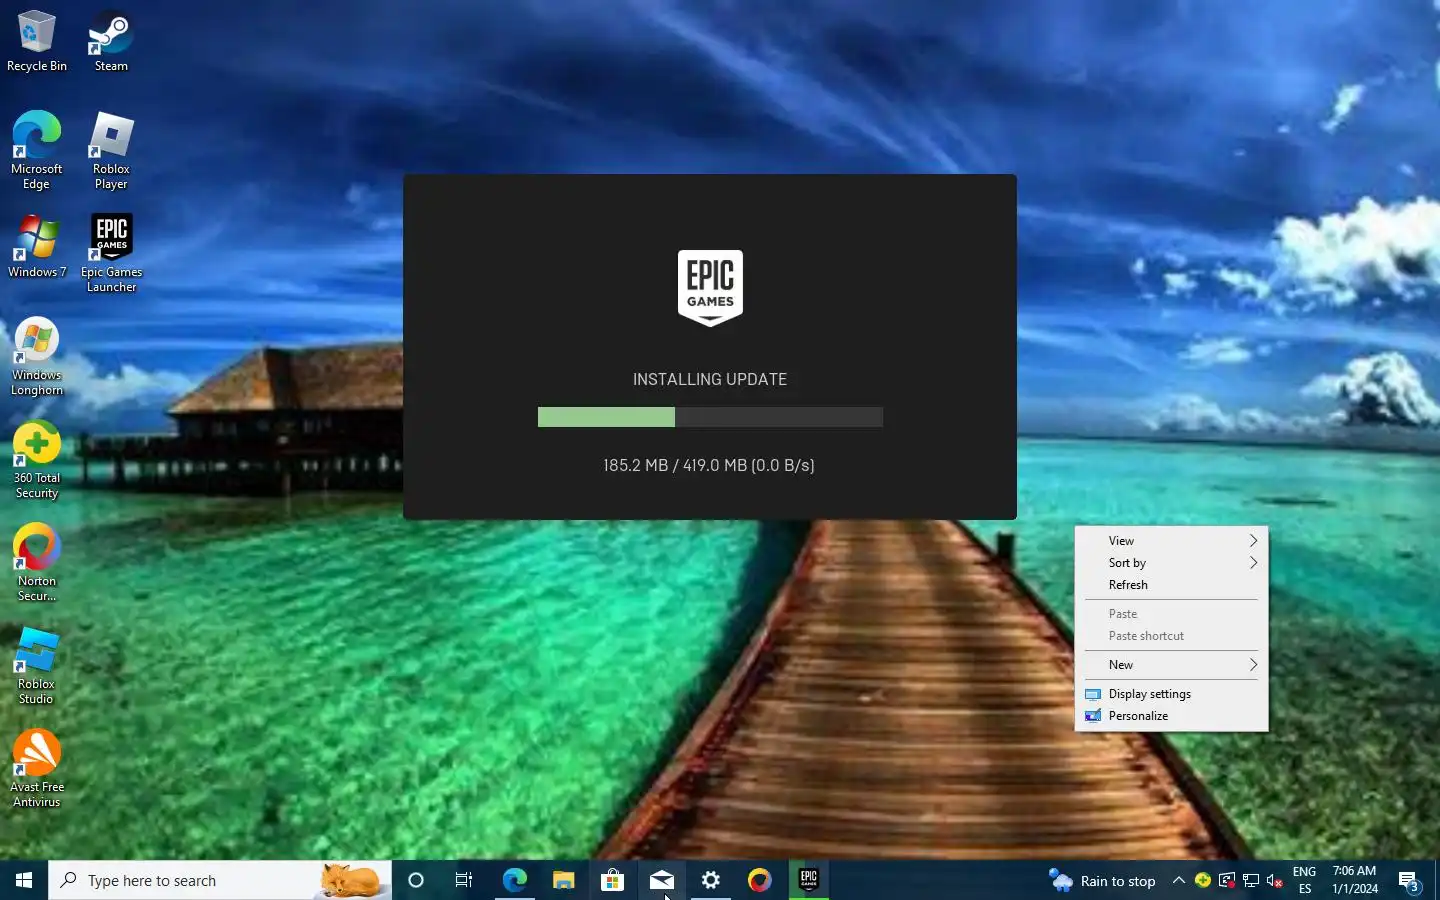1440x900 pixels.
Task: Open Settings gear in the taskbar
Action: 711,880
